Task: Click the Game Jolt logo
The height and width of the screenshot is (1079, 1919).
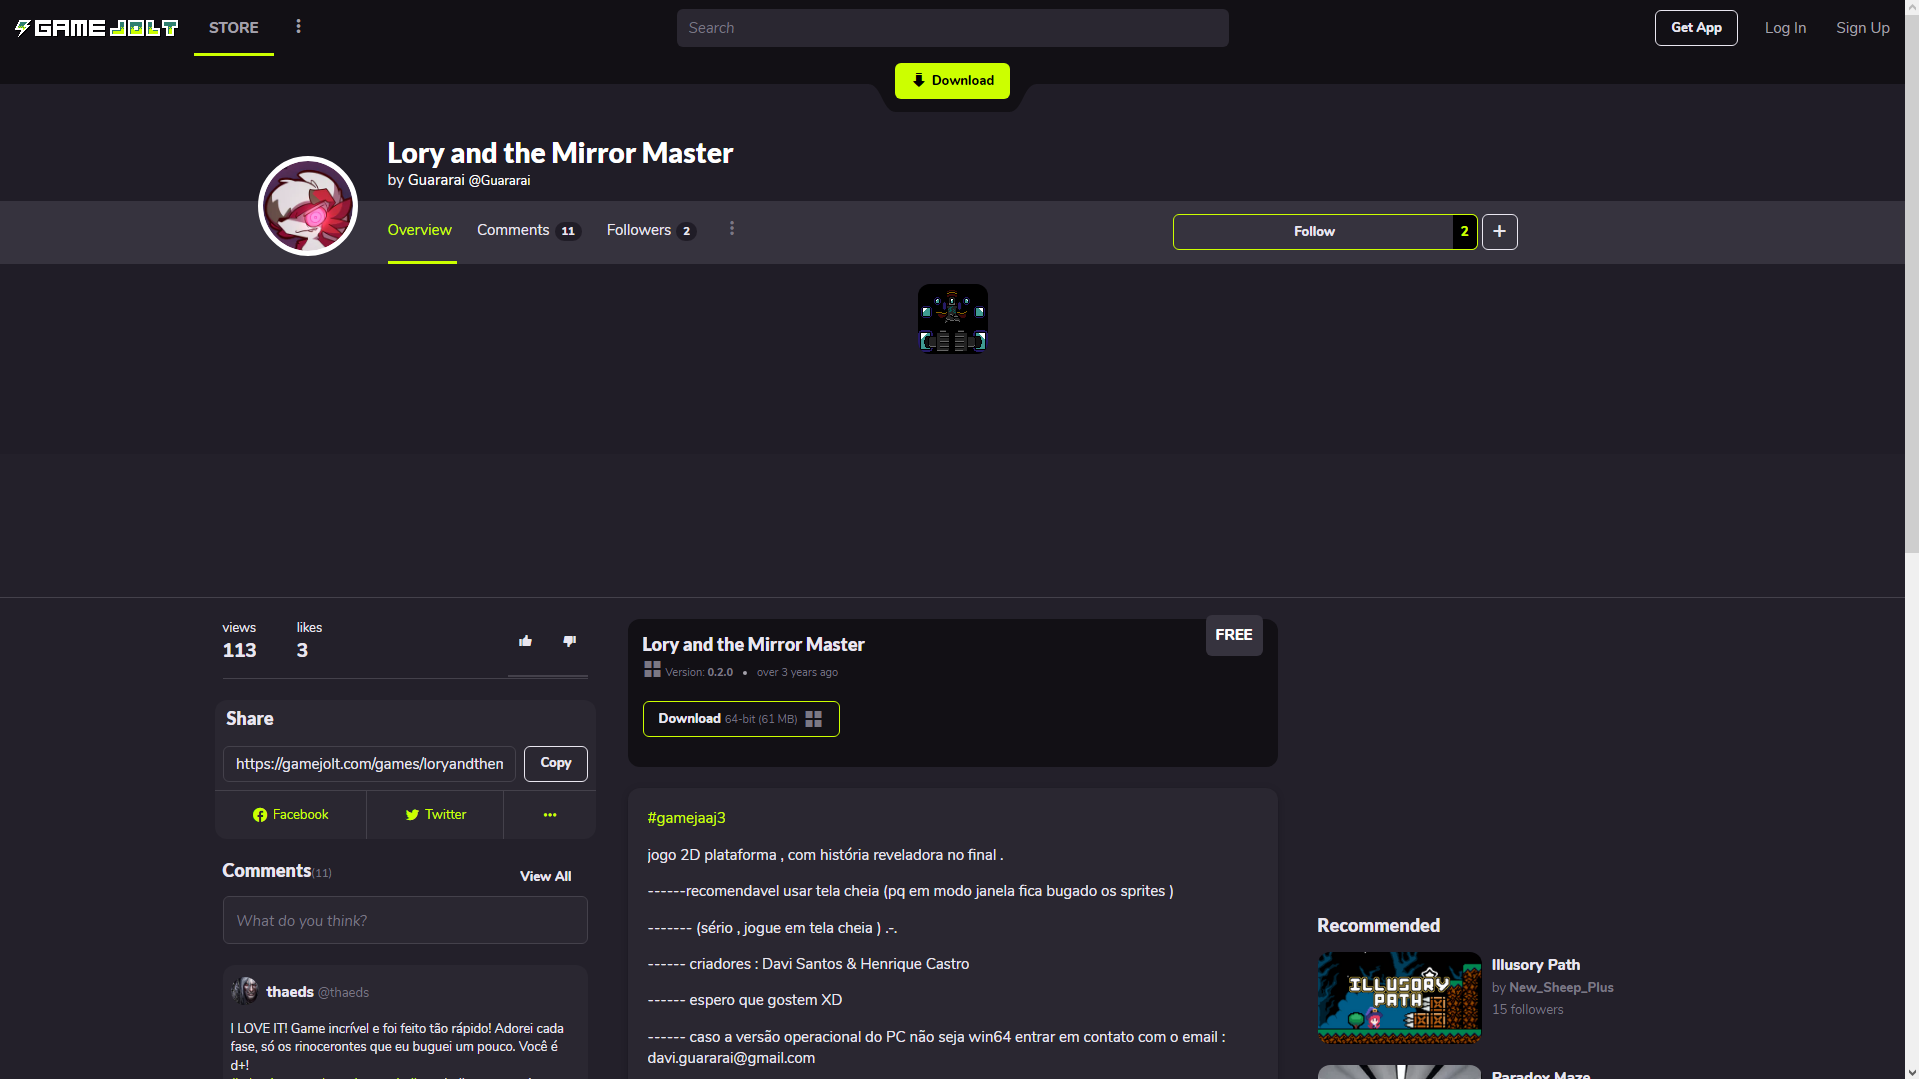Action: coord(96,28)
